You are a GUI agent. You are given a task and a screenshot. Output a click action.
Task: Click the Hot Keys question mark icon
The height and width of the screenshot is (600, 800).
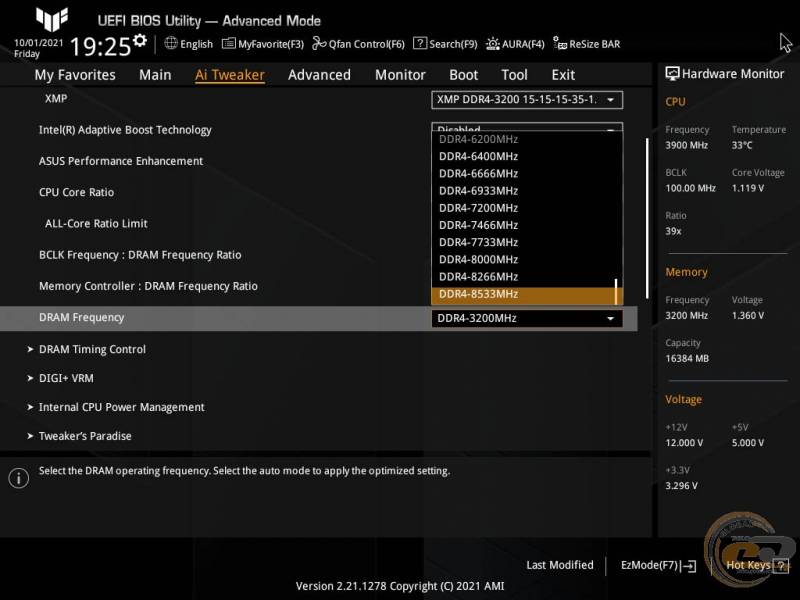point(780,565)
